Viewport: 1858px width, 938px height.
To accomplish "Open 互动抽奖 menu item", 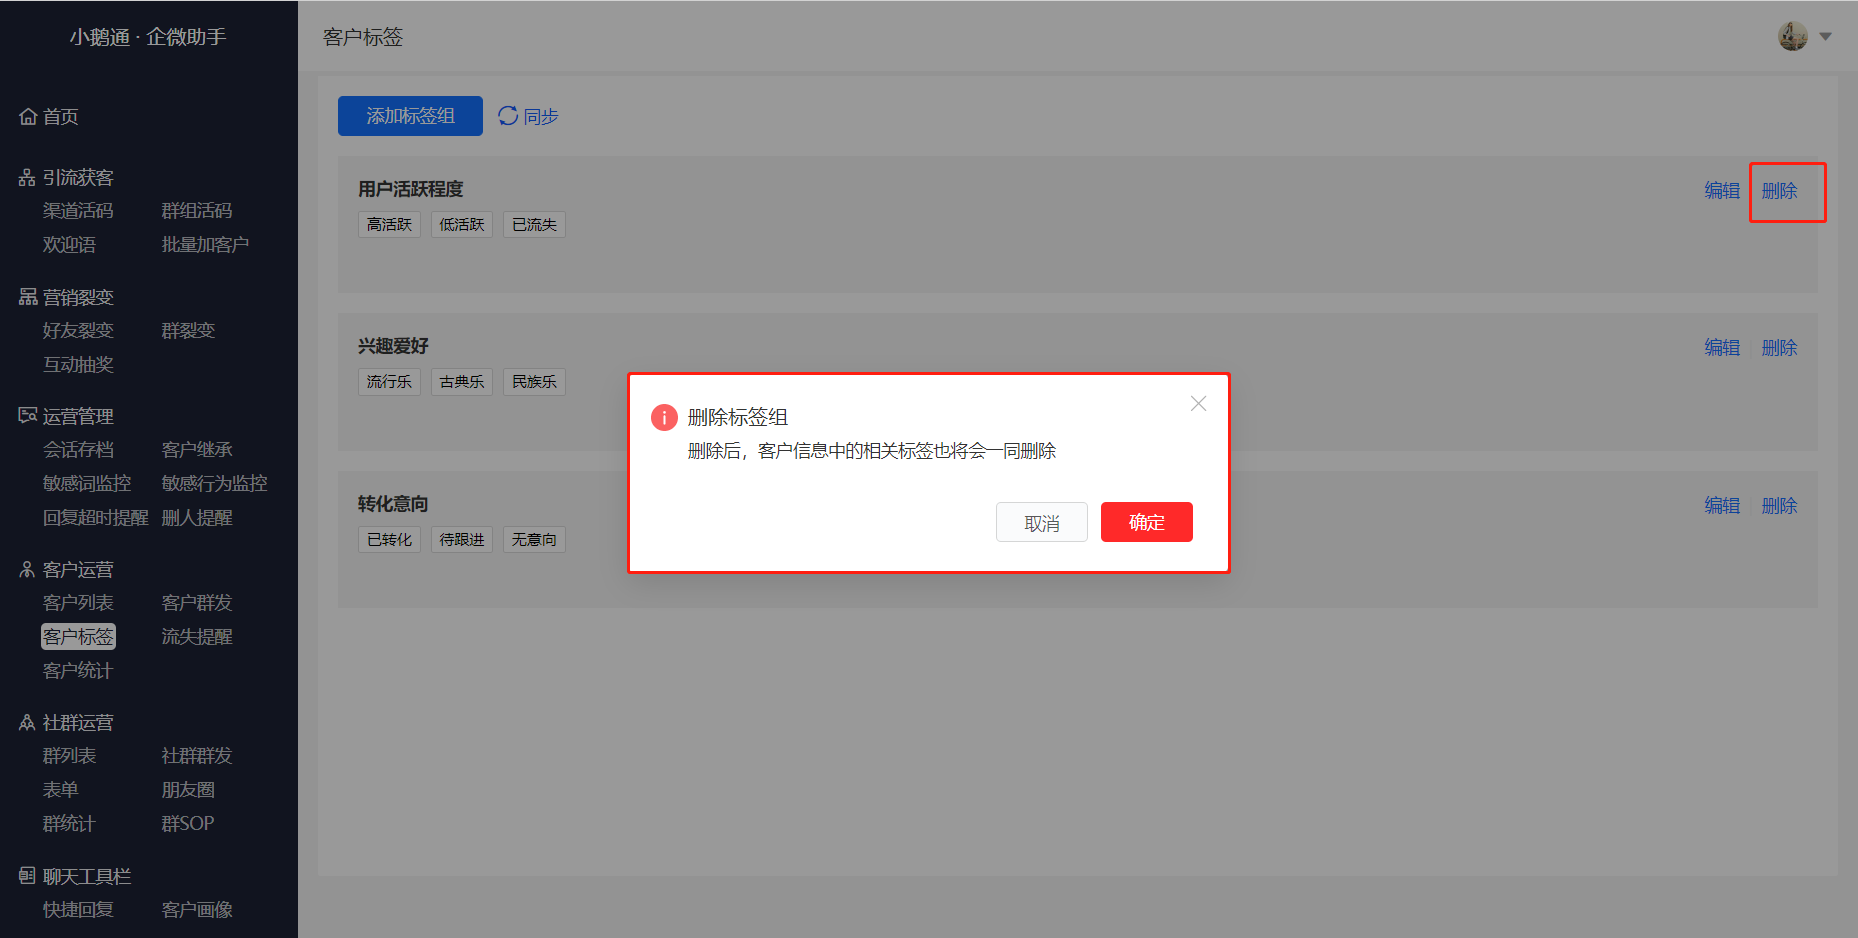I will point(78,365).
